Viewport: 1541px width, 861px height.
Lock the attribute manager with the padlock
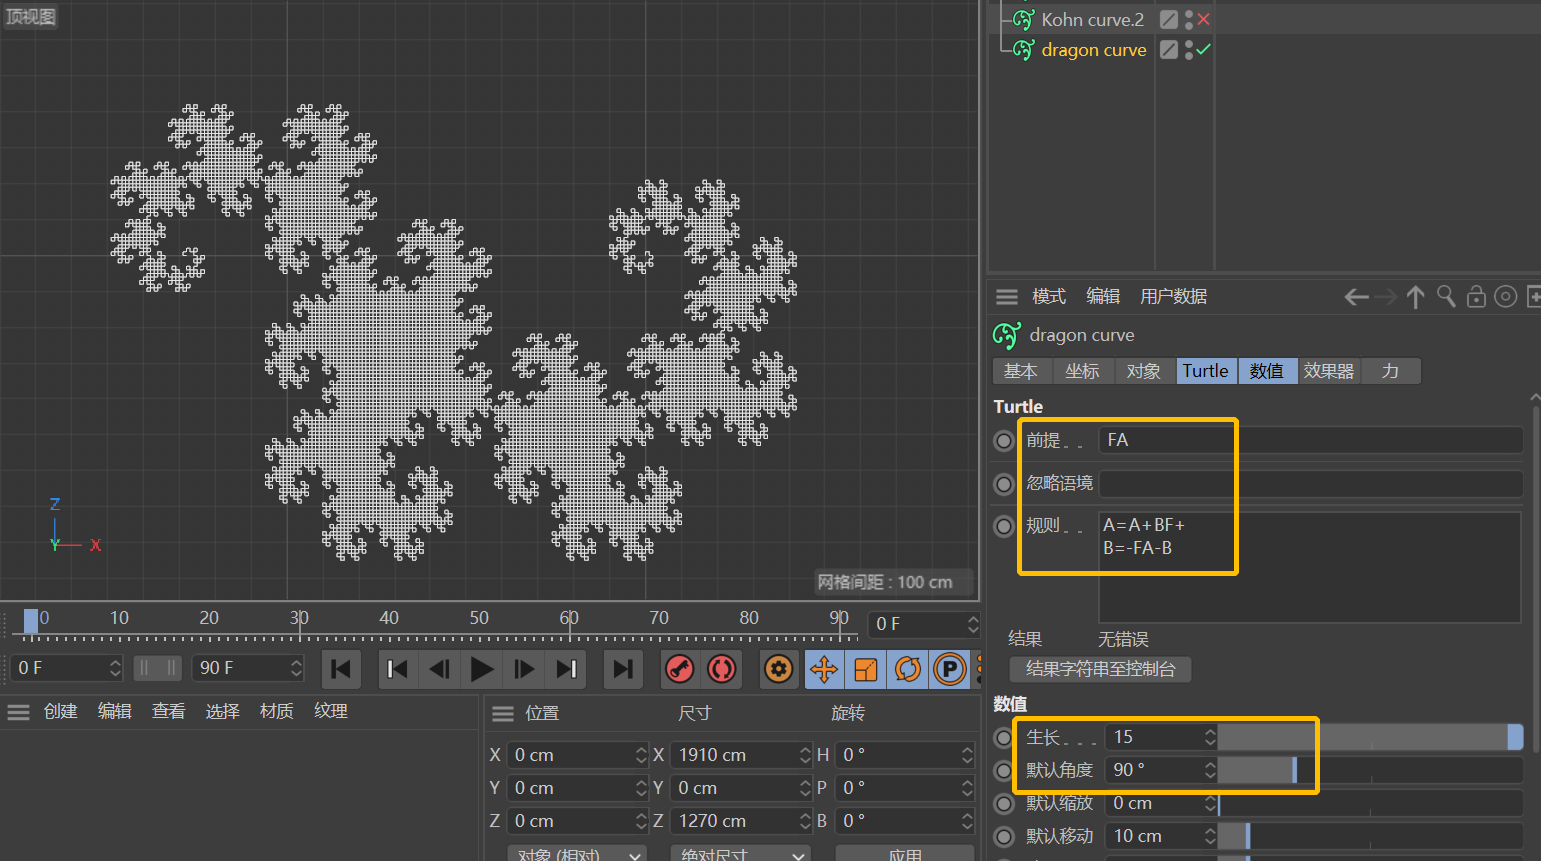[x=1476, y=297]
